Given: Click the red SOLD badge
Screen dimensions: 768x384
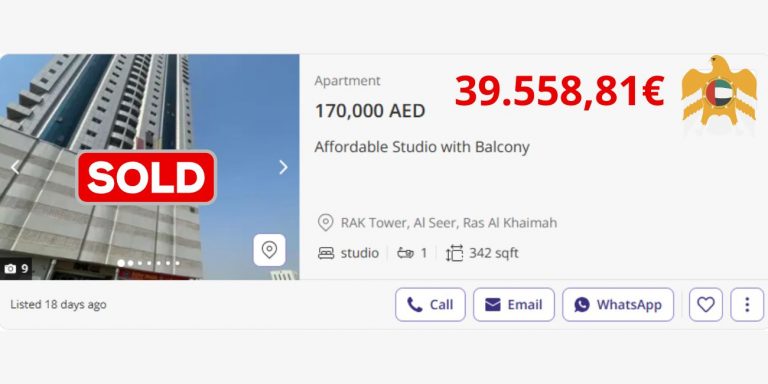Looking at the screenshot, I should (x=146, y=177).
